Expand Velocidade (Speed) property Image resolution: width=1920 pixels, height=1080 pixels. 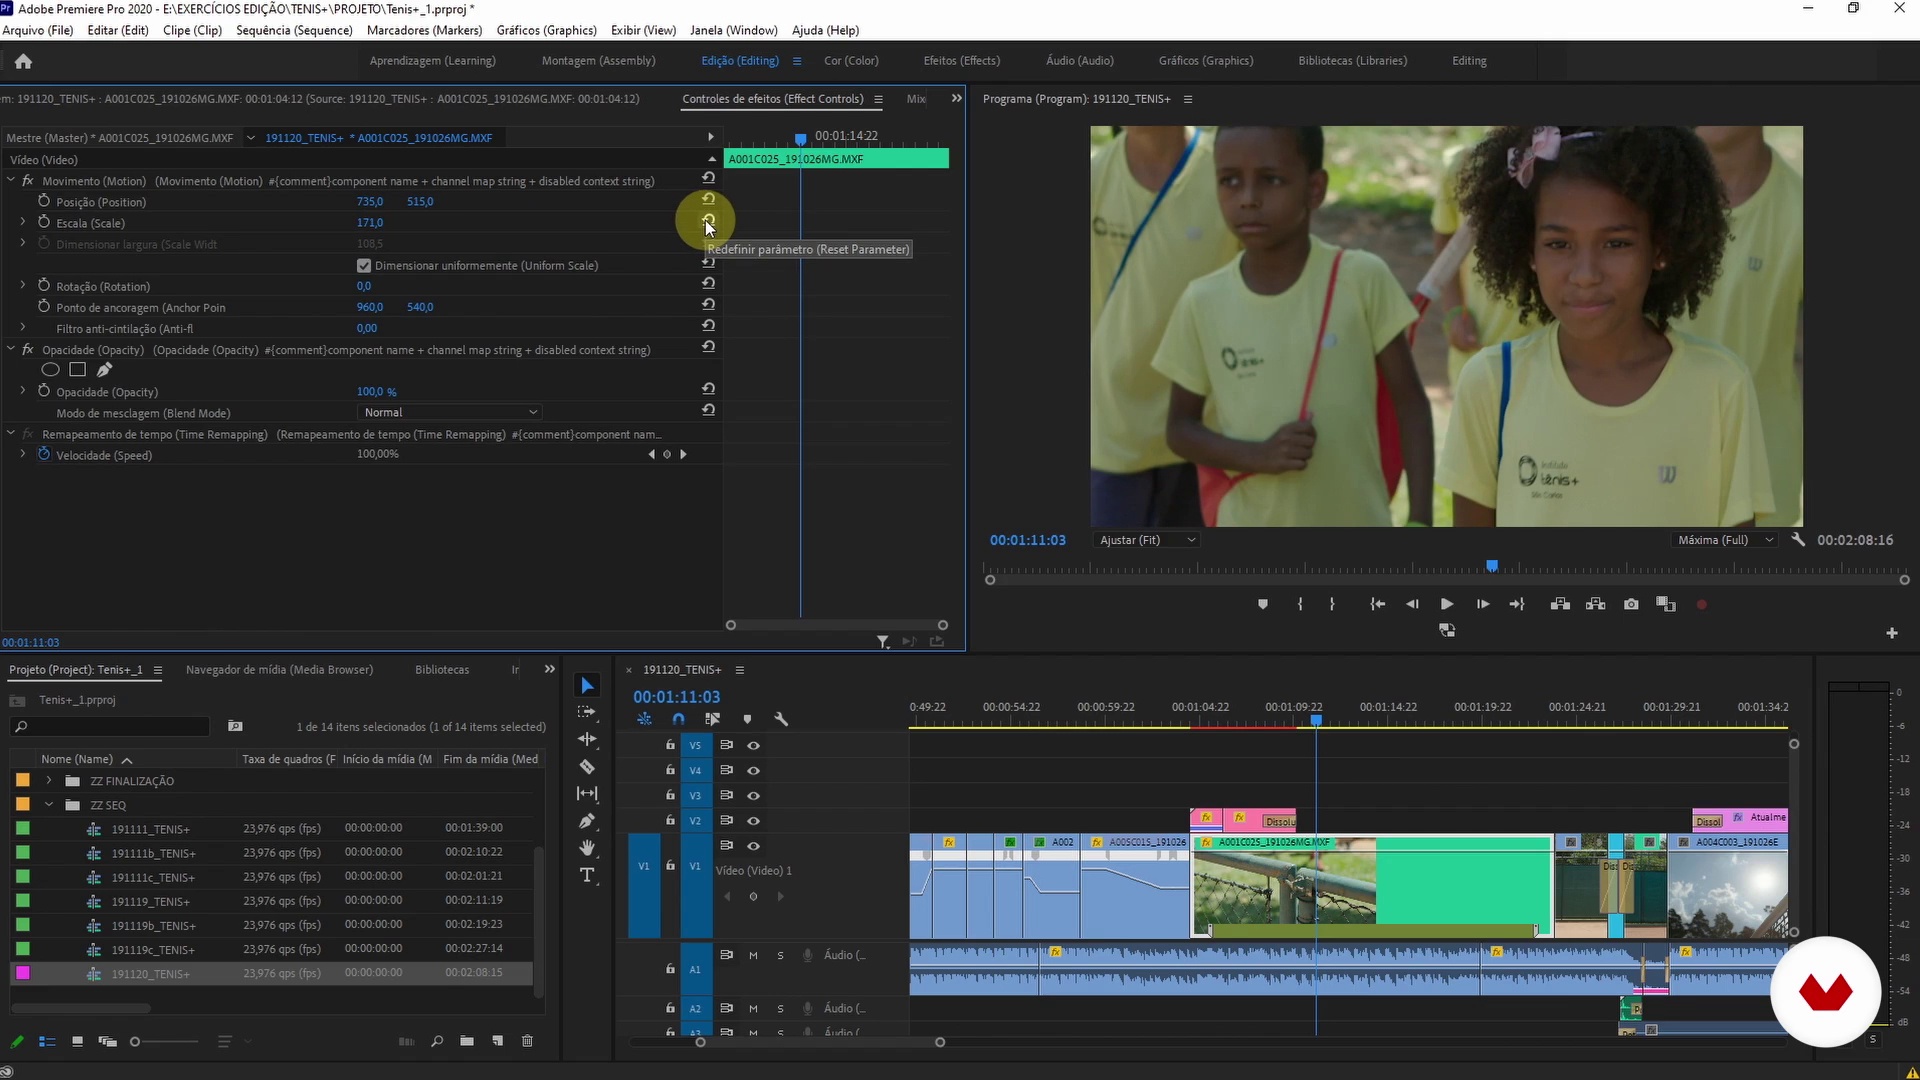[x=23, y=454]
